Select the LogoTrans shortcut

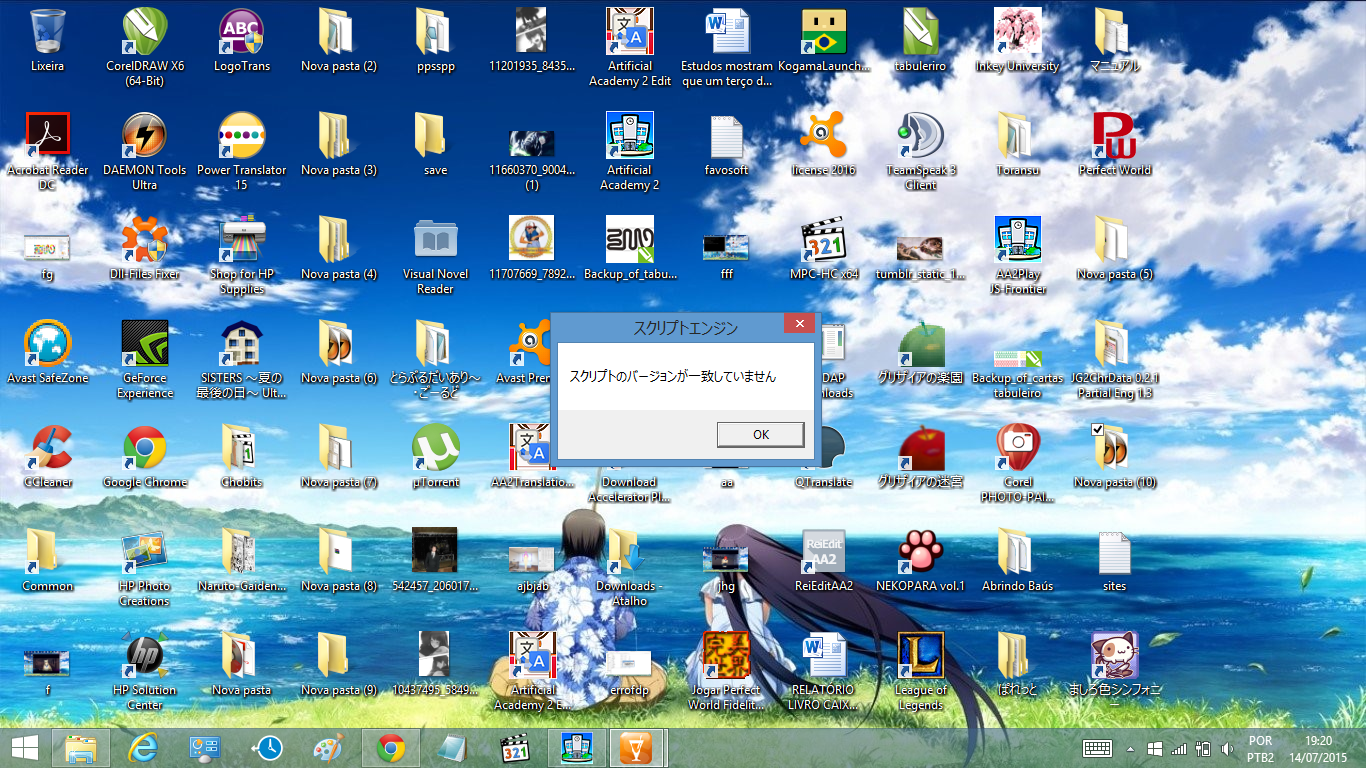tap(241, 40)
